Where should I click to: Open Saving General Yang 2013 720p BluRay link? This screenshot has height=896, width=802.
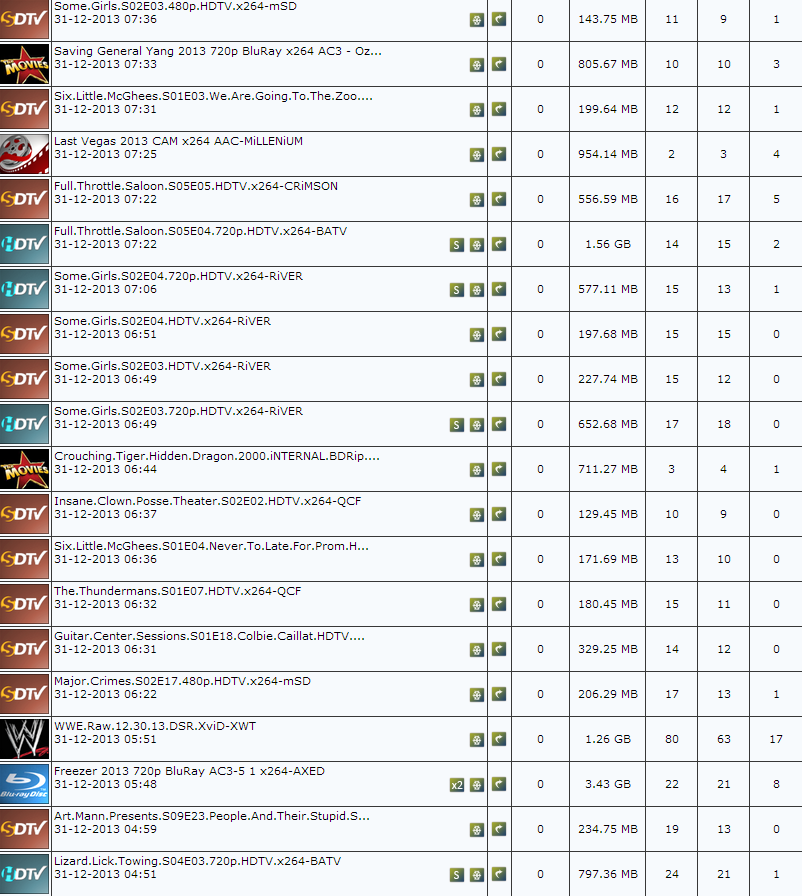(218, 51)
